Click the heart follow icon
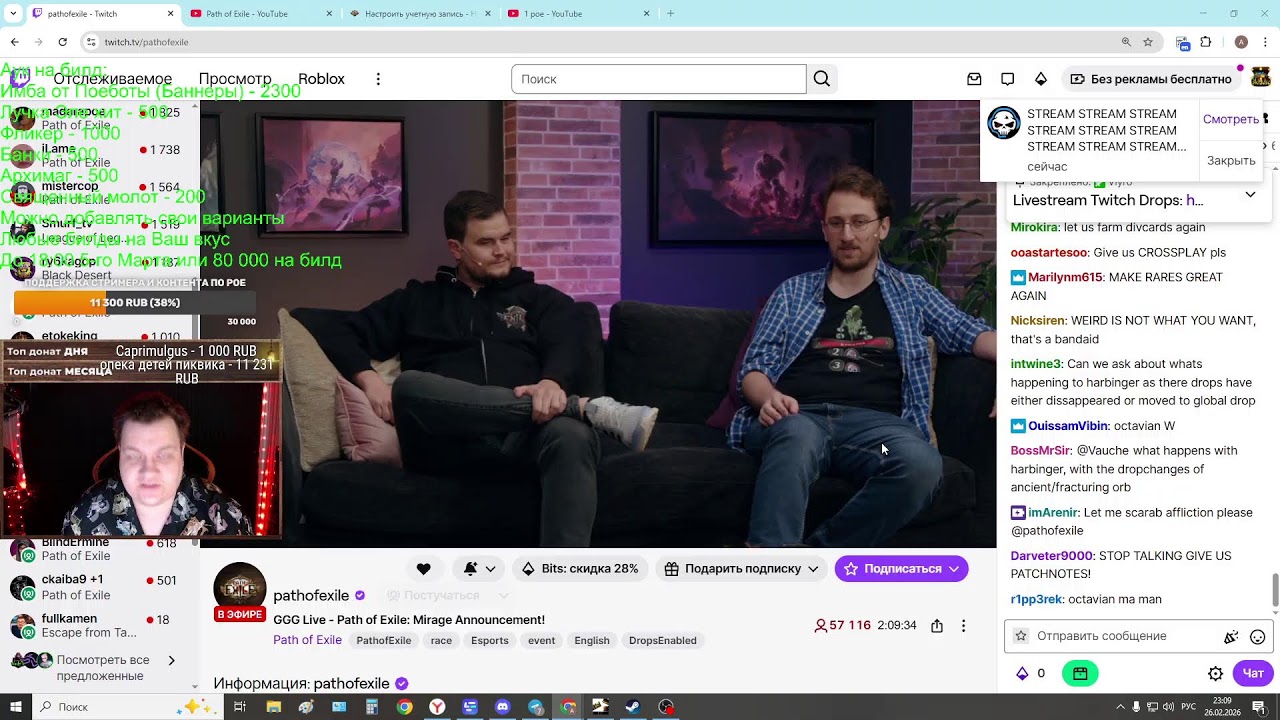Image resolution: width=1280 pixels, height=720 pixels. pos(424,569)
